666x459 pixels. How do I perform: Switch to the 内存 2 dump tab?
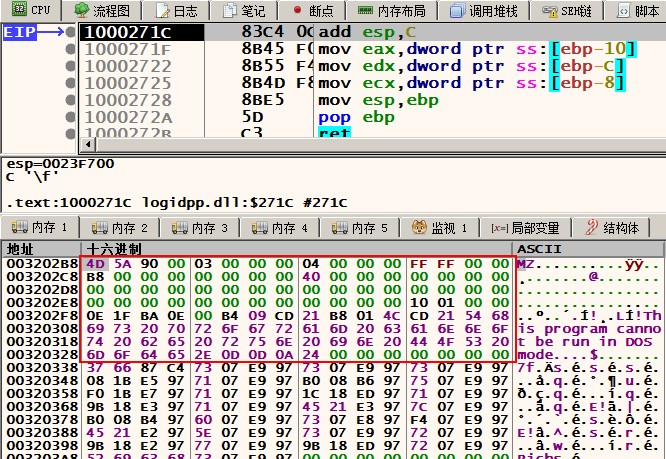[x=120, y=228]
